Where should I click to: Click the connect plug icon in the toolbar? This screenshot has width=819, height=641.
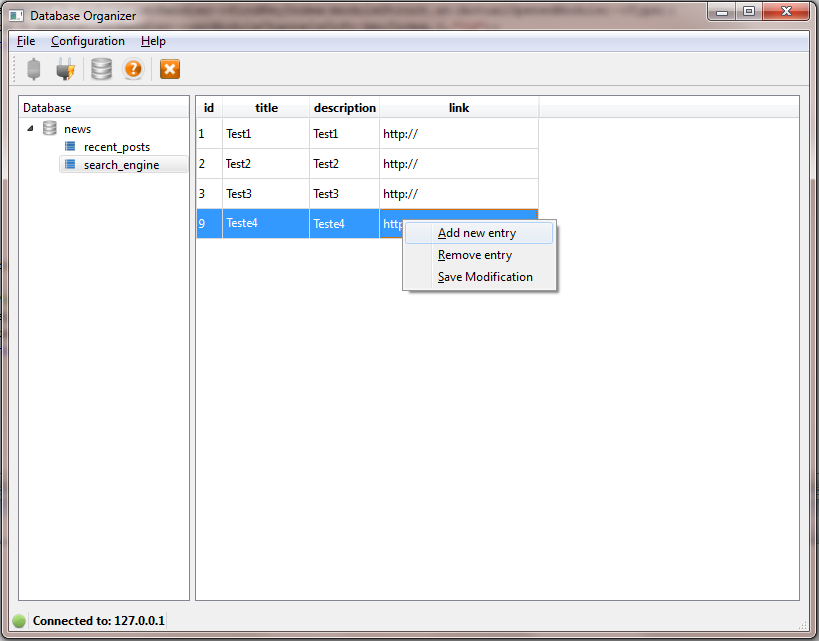(65, 69)
